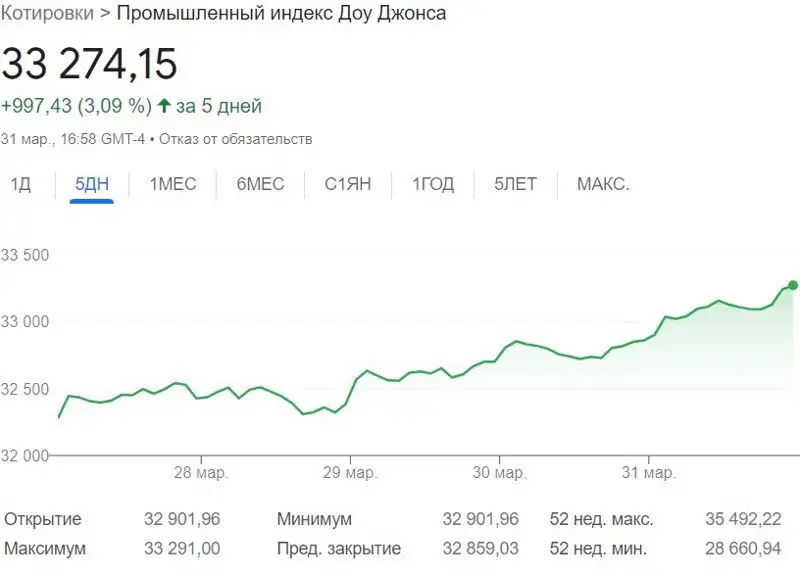The width and height of the screenshot is (800, 575).
Task: Switch to the 6МЕС chart tab
Action: 260,184
